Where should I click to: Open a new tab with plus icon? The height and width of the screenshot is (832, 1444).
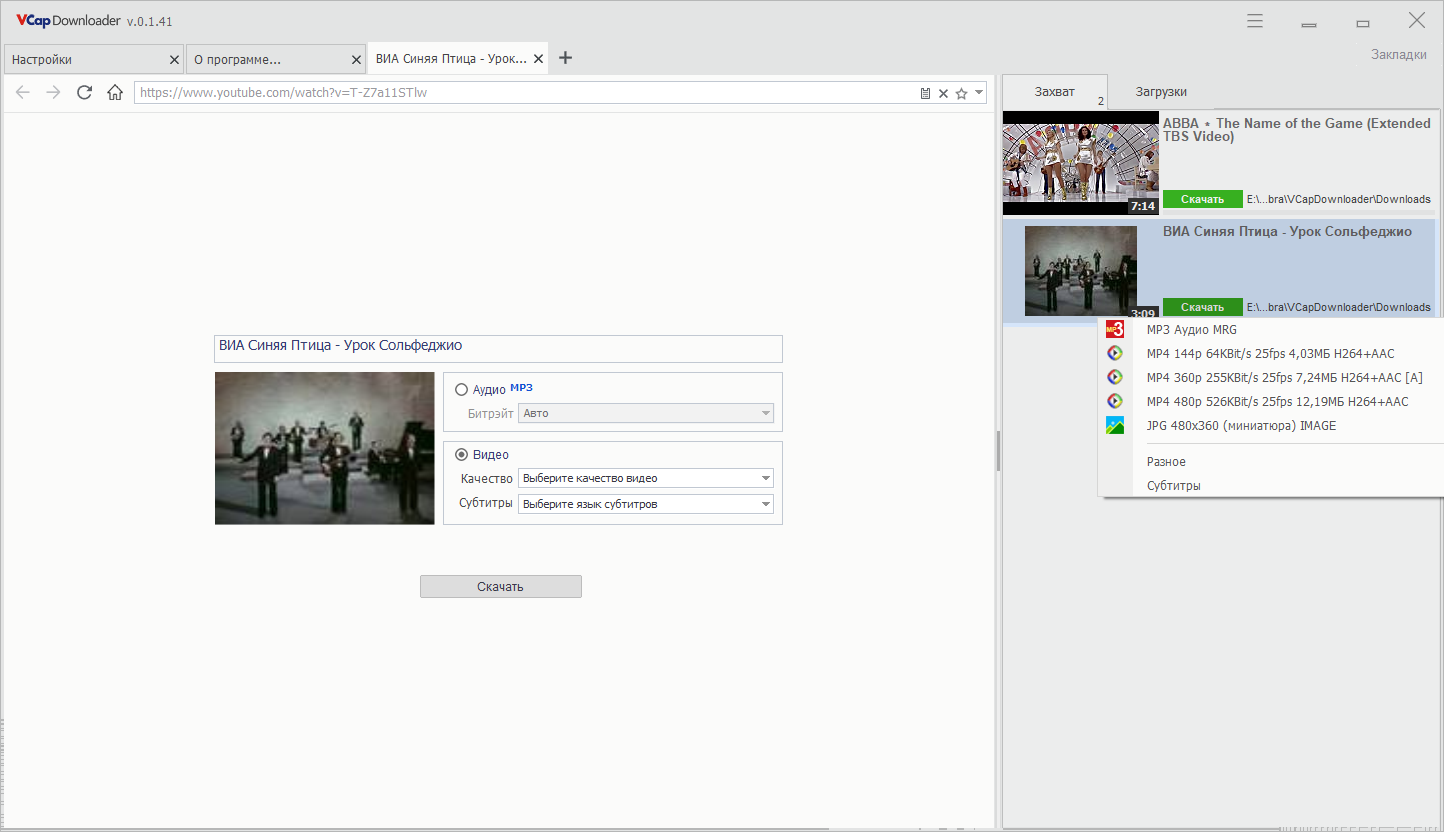tap(565, 58)
